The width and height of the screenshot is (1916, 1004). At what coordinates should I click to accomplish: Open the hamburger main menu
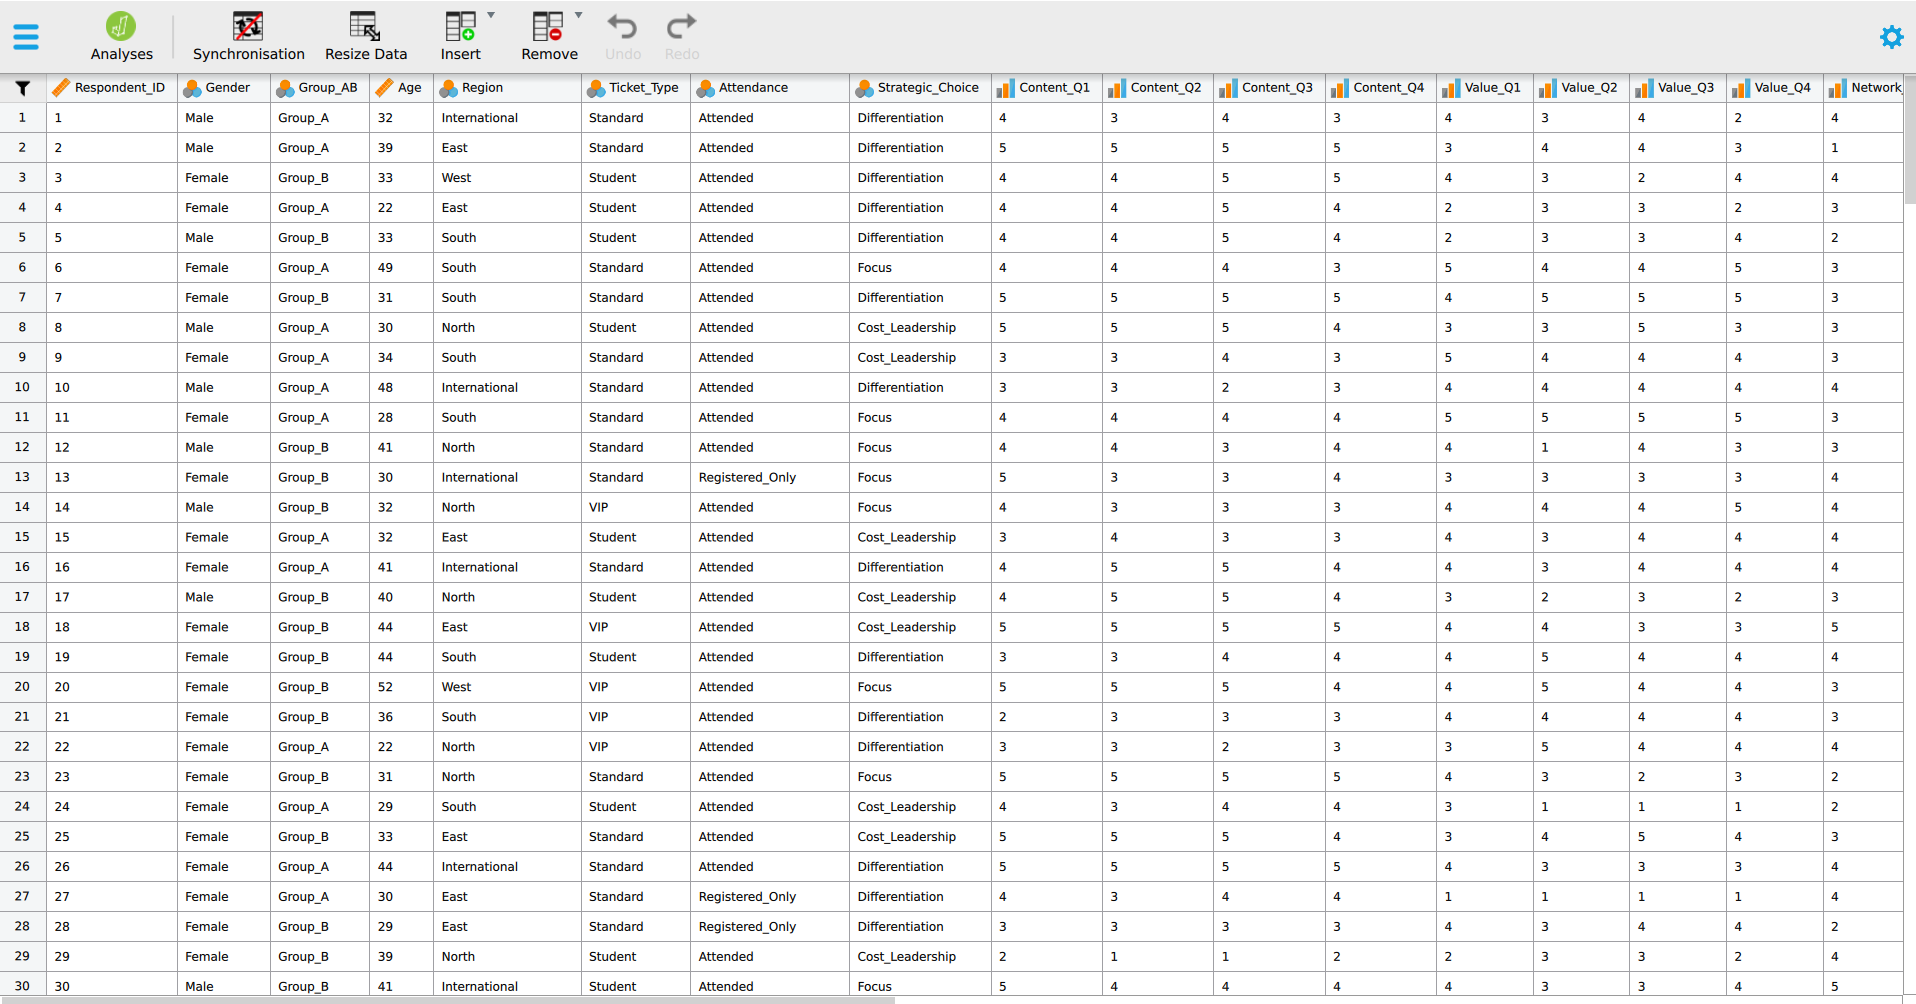(26, 37)
